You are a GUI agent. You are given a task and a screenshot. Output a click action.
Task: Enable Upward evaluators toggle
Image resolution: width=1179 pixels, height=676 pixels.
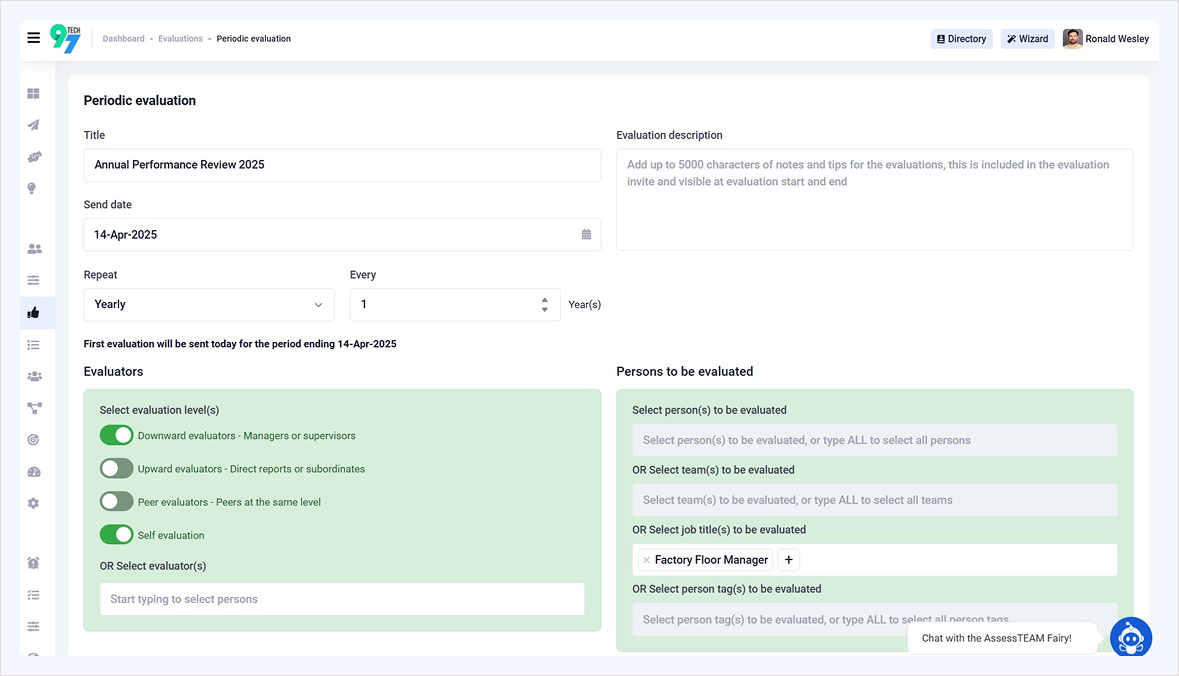pyautogui.click(x=116, y=468)
